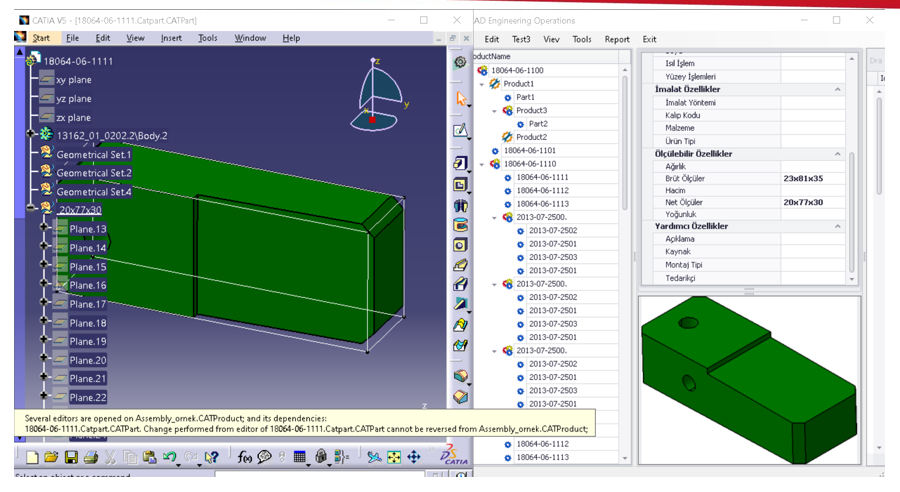Select the Fly Mode airplane icon
The width and height of the screenshot is (900, 492).
[374, 457]
